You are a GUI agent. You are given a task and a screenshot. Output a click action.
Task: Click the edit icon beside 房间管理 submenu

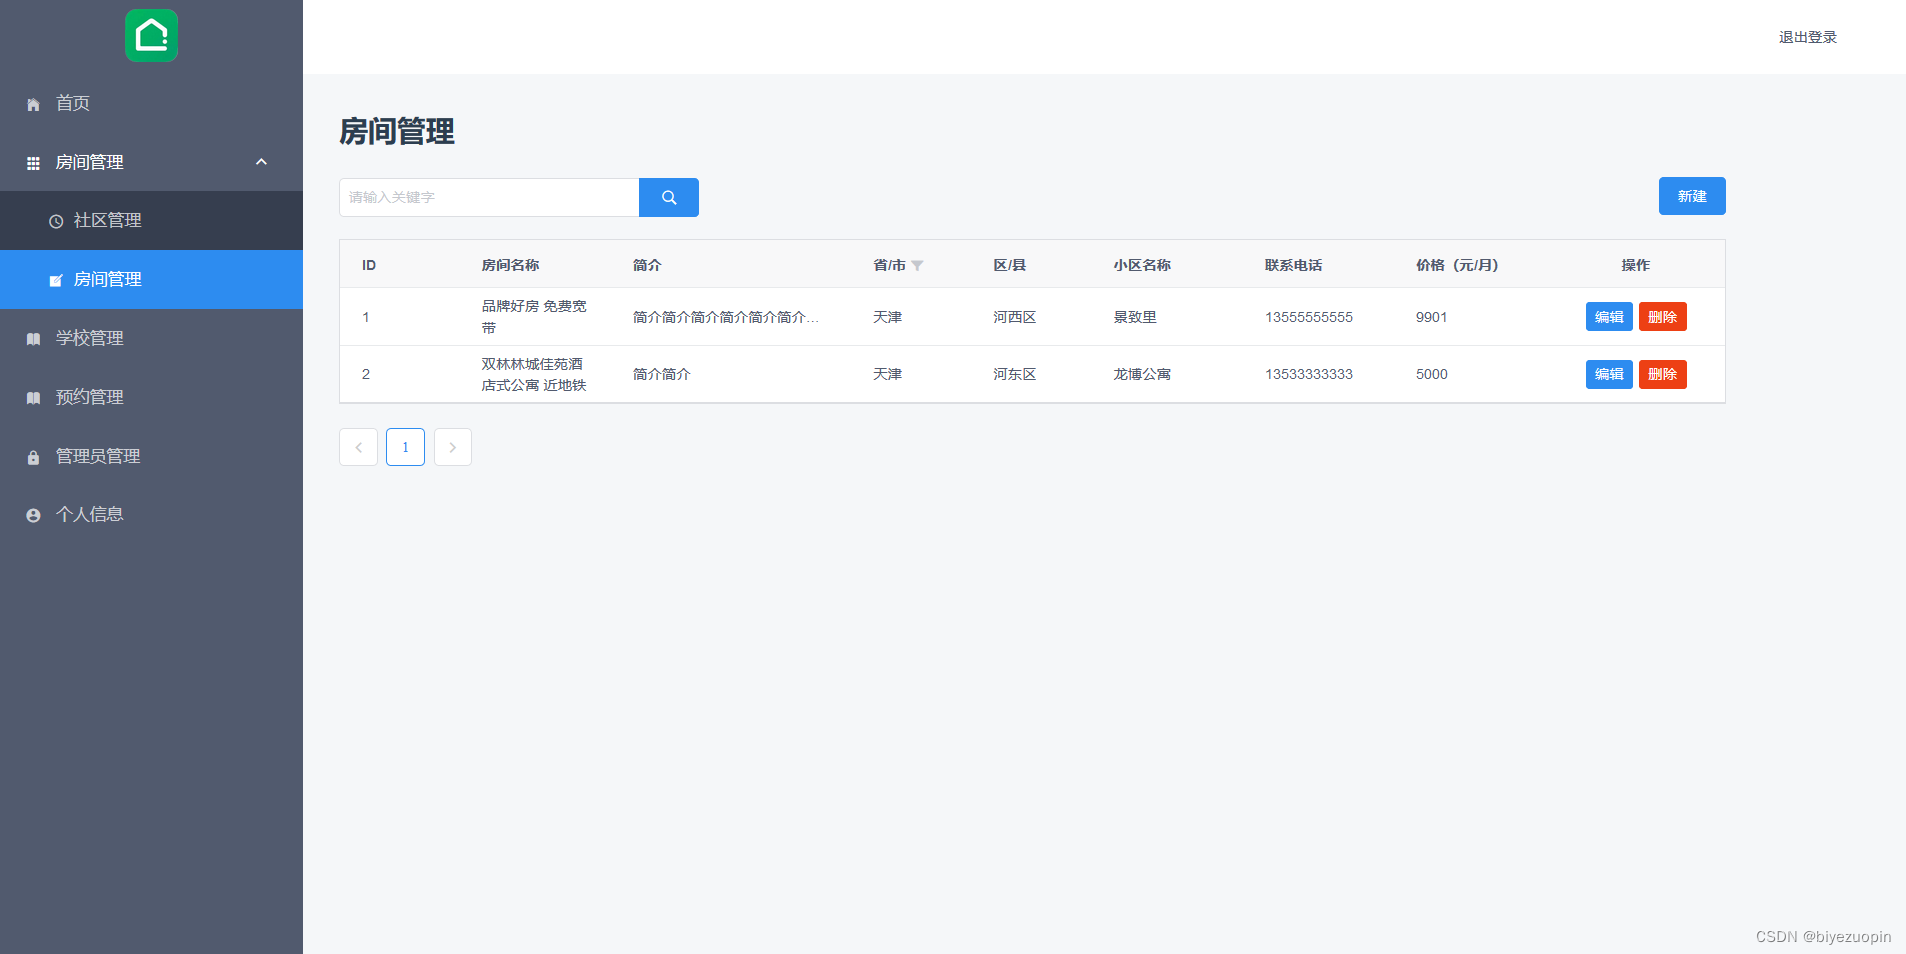pyautogui.click(x=56, y=280)
